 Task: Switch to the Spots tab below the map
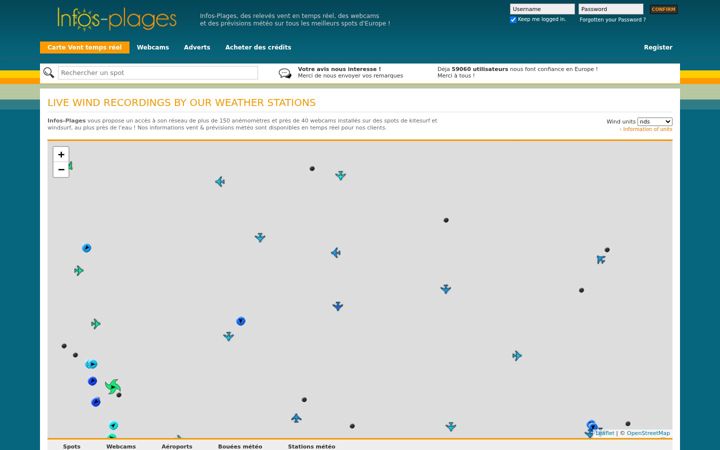(x=72, y=446)
